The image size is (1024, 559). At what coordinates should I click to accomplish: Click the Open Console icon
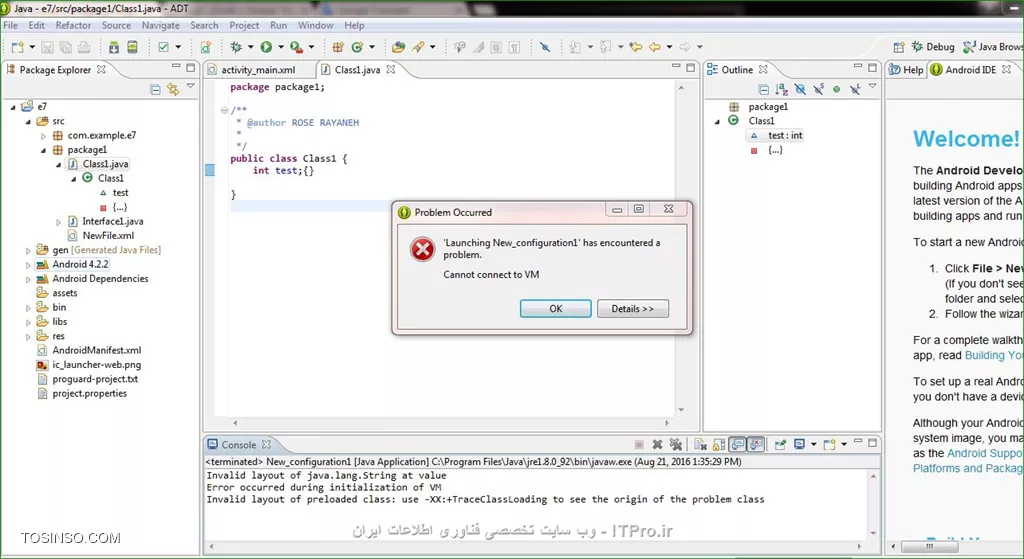pyautogui.click(x=829, y=445)
